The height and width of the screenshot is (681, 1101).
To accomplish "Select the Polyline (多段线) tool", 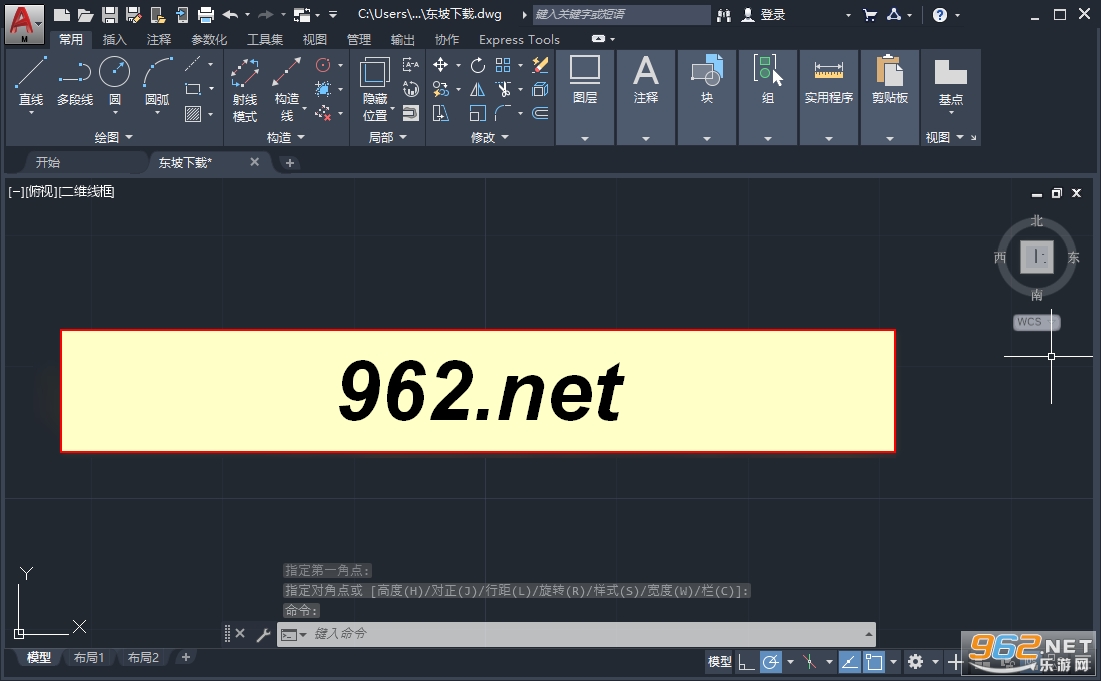I will point(74,81).
